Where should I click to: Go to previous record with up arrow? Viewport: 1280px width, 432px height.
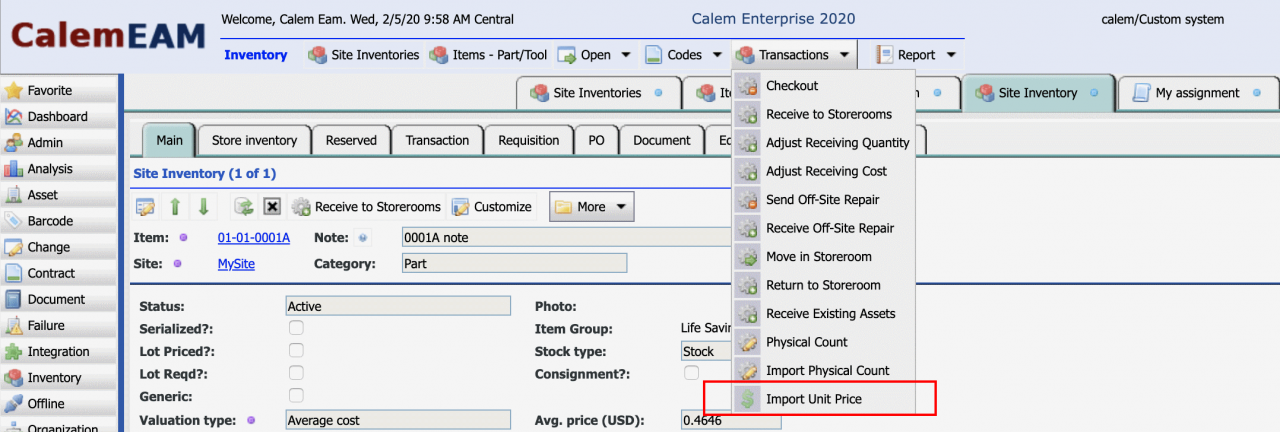(175, 207)
